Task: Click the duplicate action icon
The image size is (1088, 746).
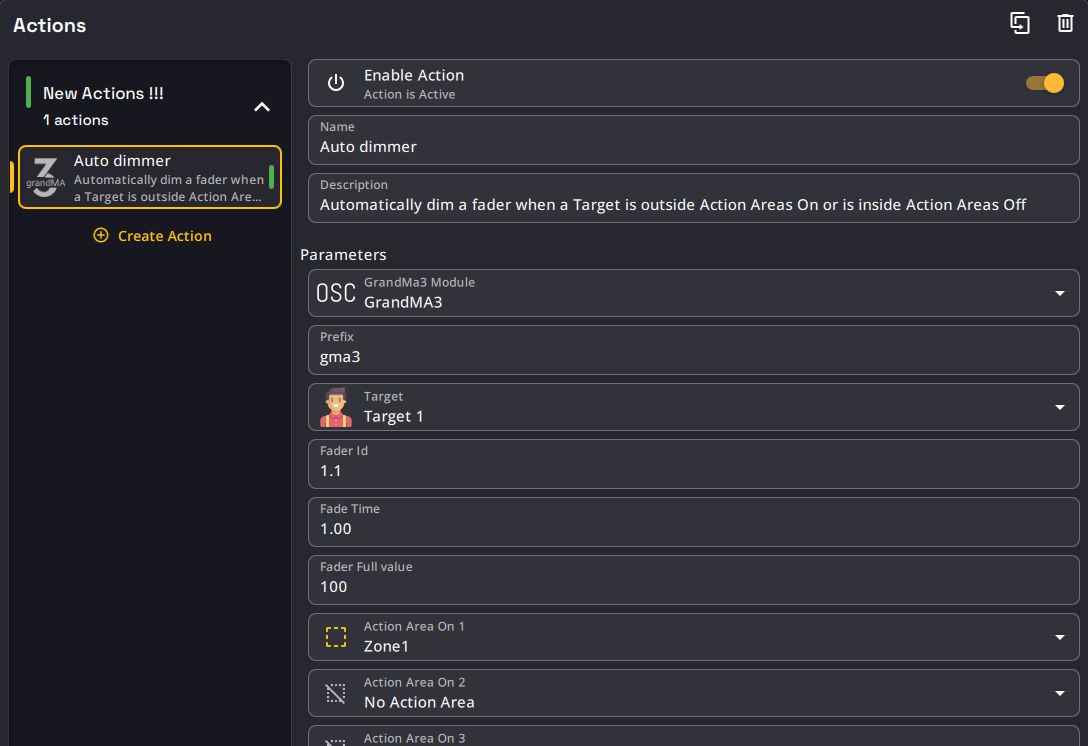Action: pos(1020,24)
